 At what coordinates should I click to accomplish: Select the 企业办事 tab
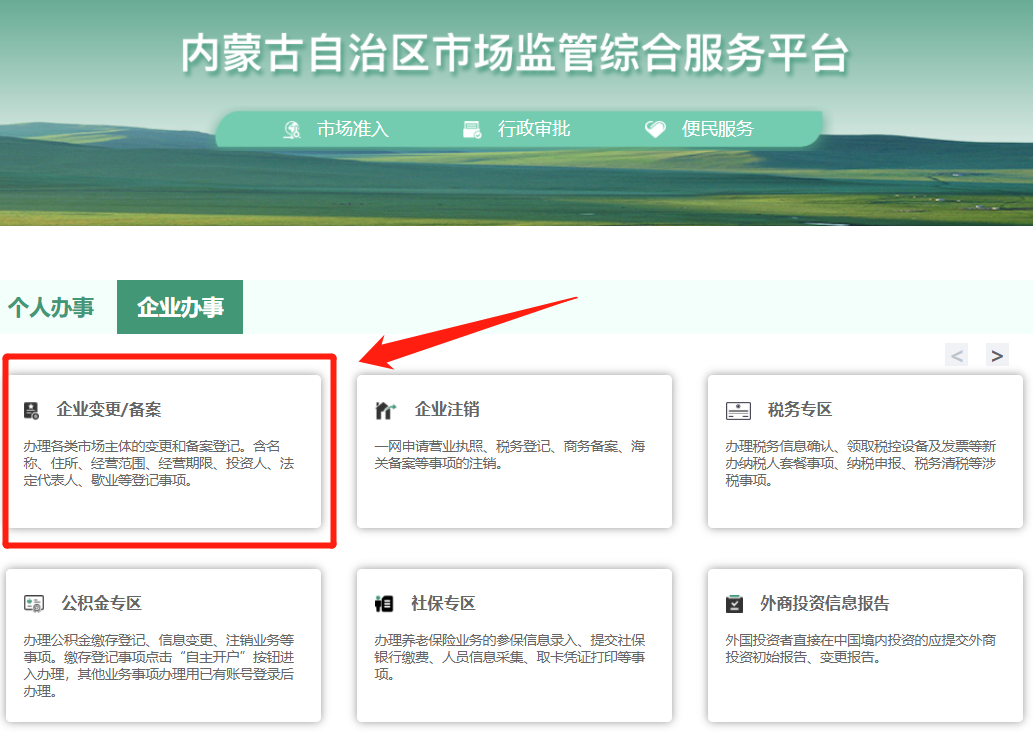pos(180,307)
